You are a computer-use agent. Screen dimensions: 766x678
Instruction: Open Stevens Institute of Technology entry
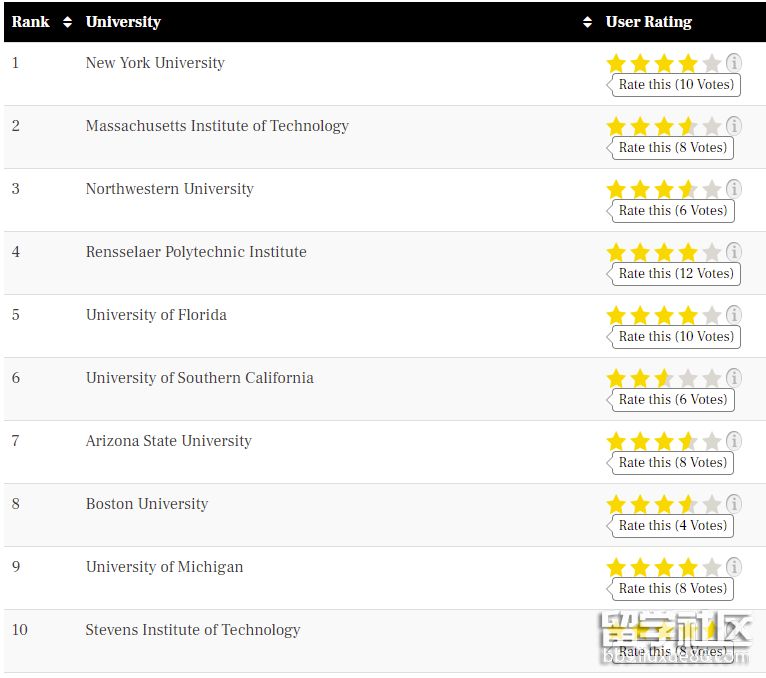(192, 630)
